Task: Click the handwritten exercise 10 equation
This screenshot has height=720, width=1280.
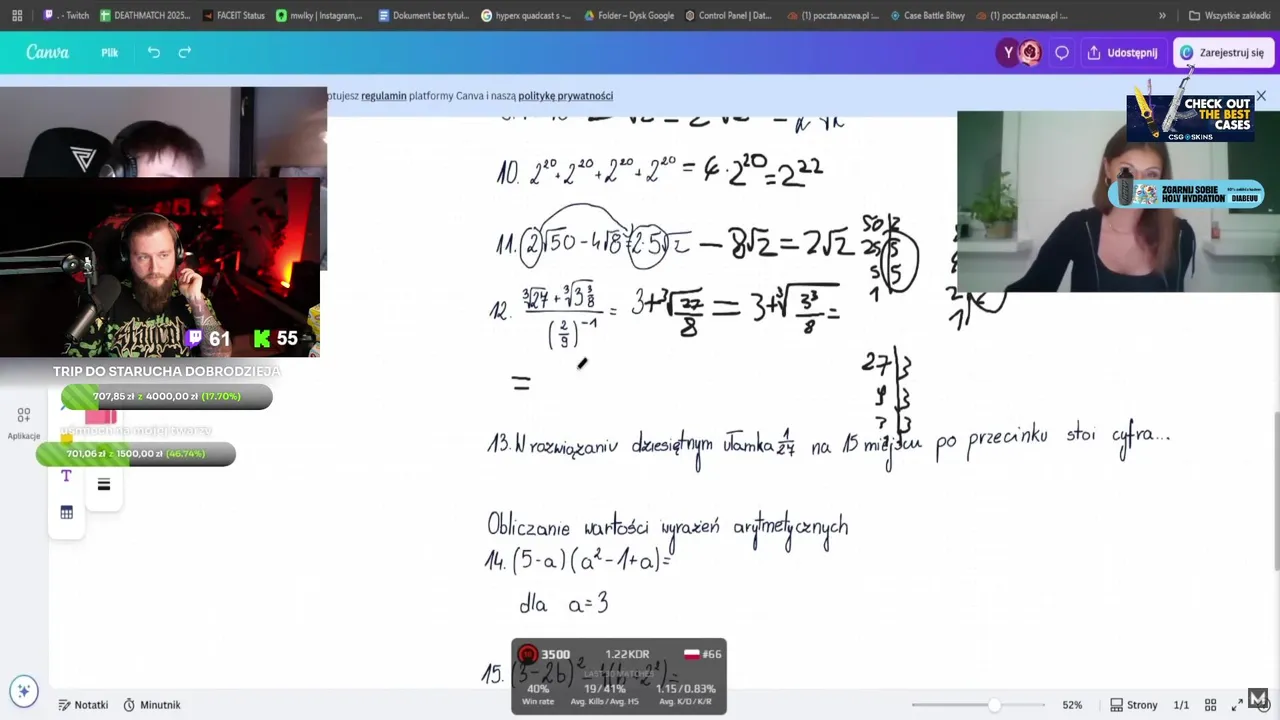Action: point(660,171)
